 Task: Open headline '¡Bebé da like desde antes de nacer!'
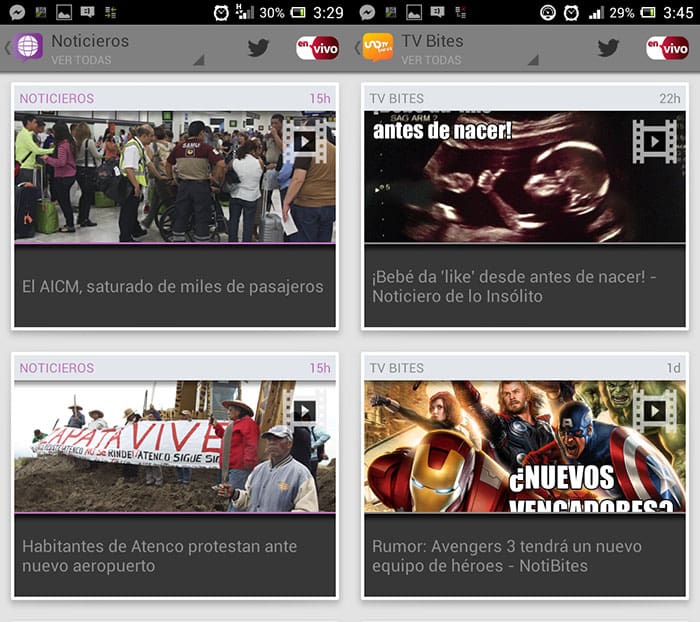[x=514, y=287]
